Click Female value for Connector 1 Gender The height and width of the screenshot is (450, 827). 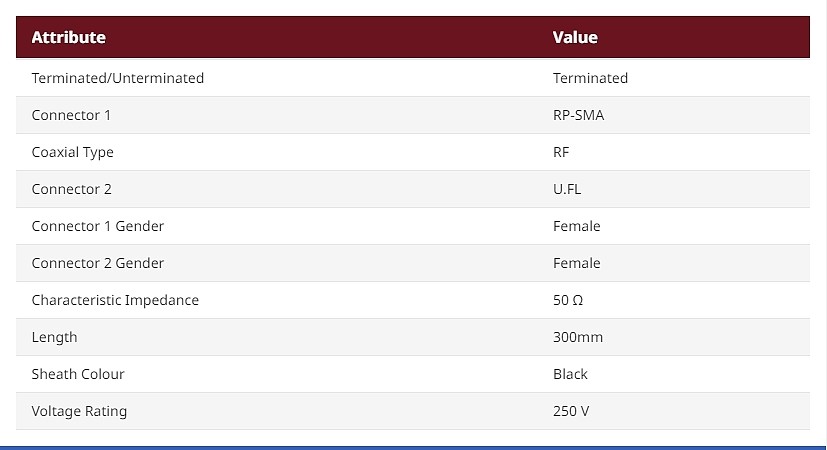[576, 226]
